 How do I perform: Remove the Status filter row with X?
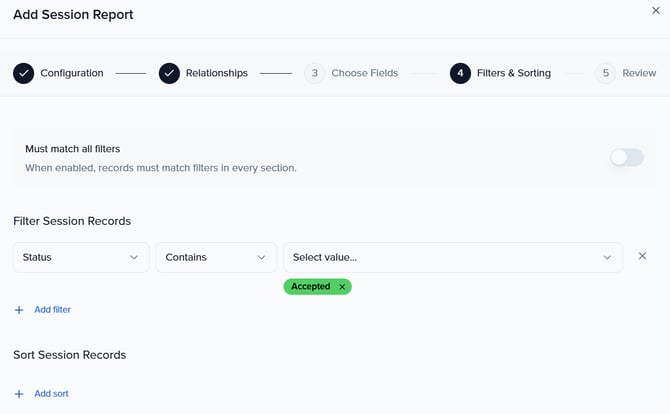(x=642, y=257)
